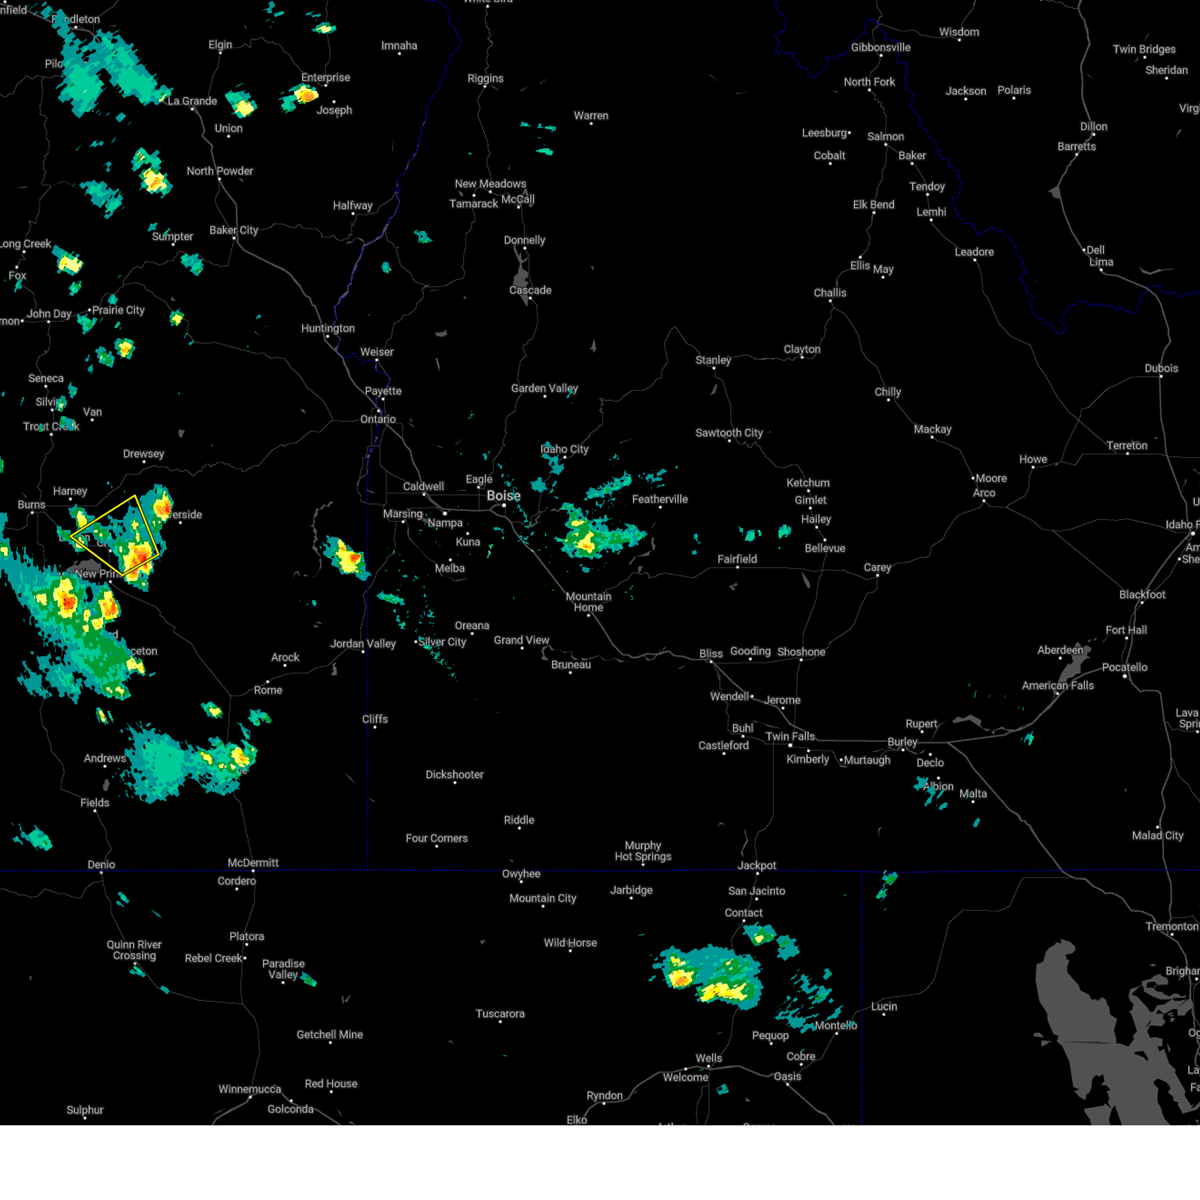The width and height of the screenshot is (1200, 1200).
Task: Click the Enterprise label
Action: pos(326,77)
